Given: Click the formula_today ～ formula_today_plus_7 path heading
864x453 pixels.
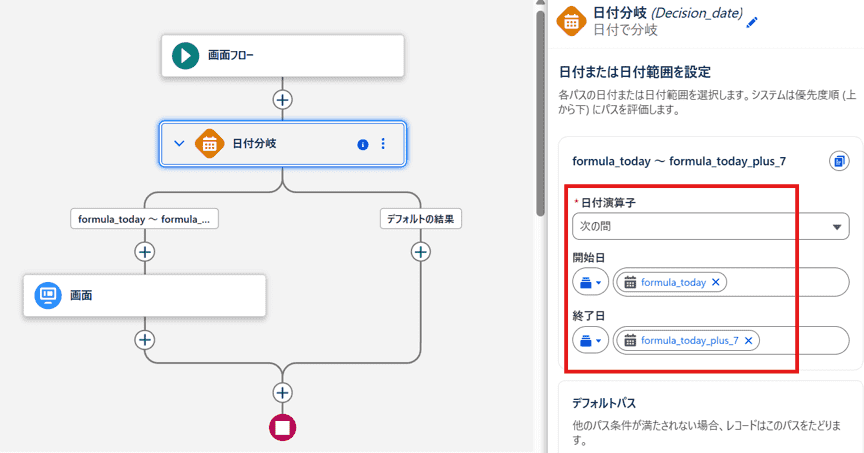Looking at the screenshot, I should 679,161.
